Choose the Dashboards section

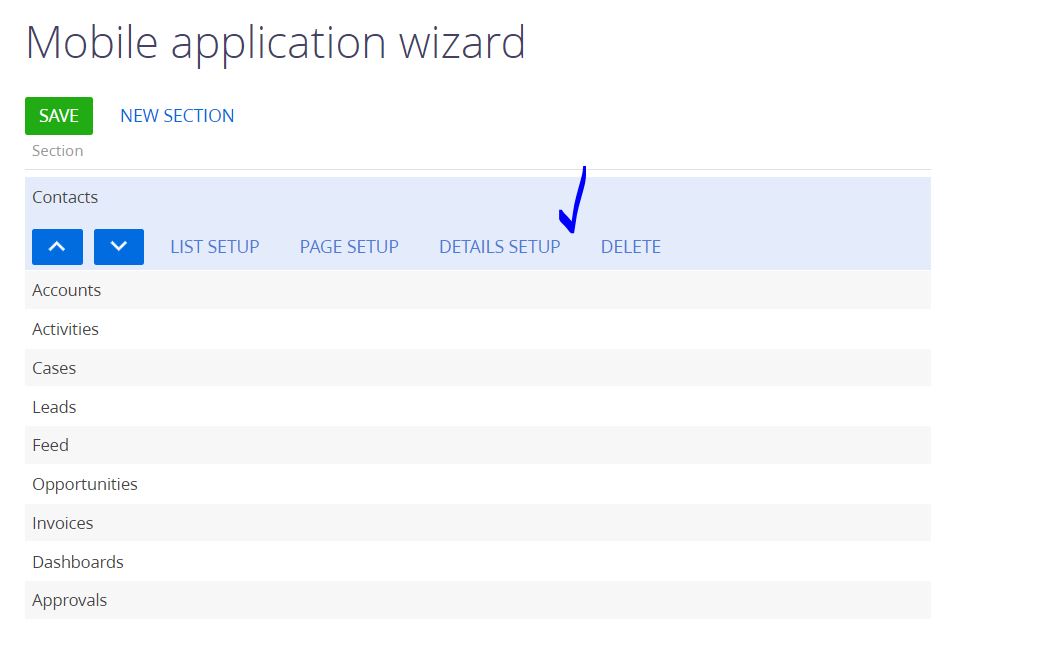(x=78, y=562)
